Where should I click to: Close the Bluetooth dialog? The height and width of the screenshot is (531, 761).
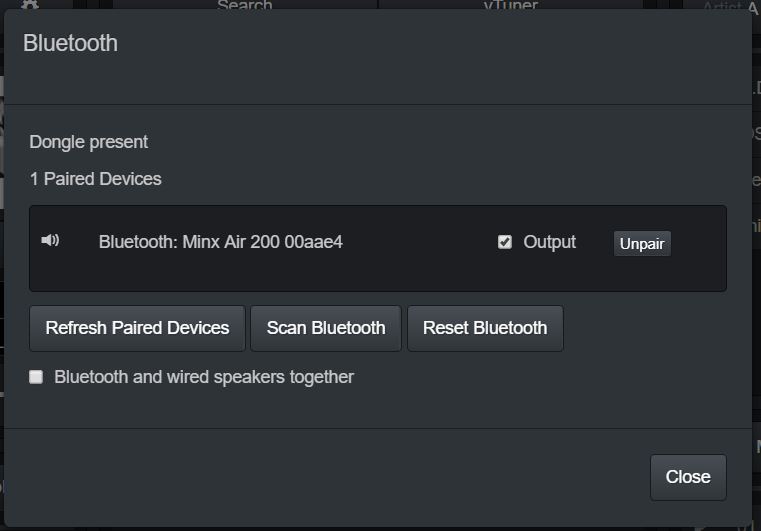tap(688, 477)
